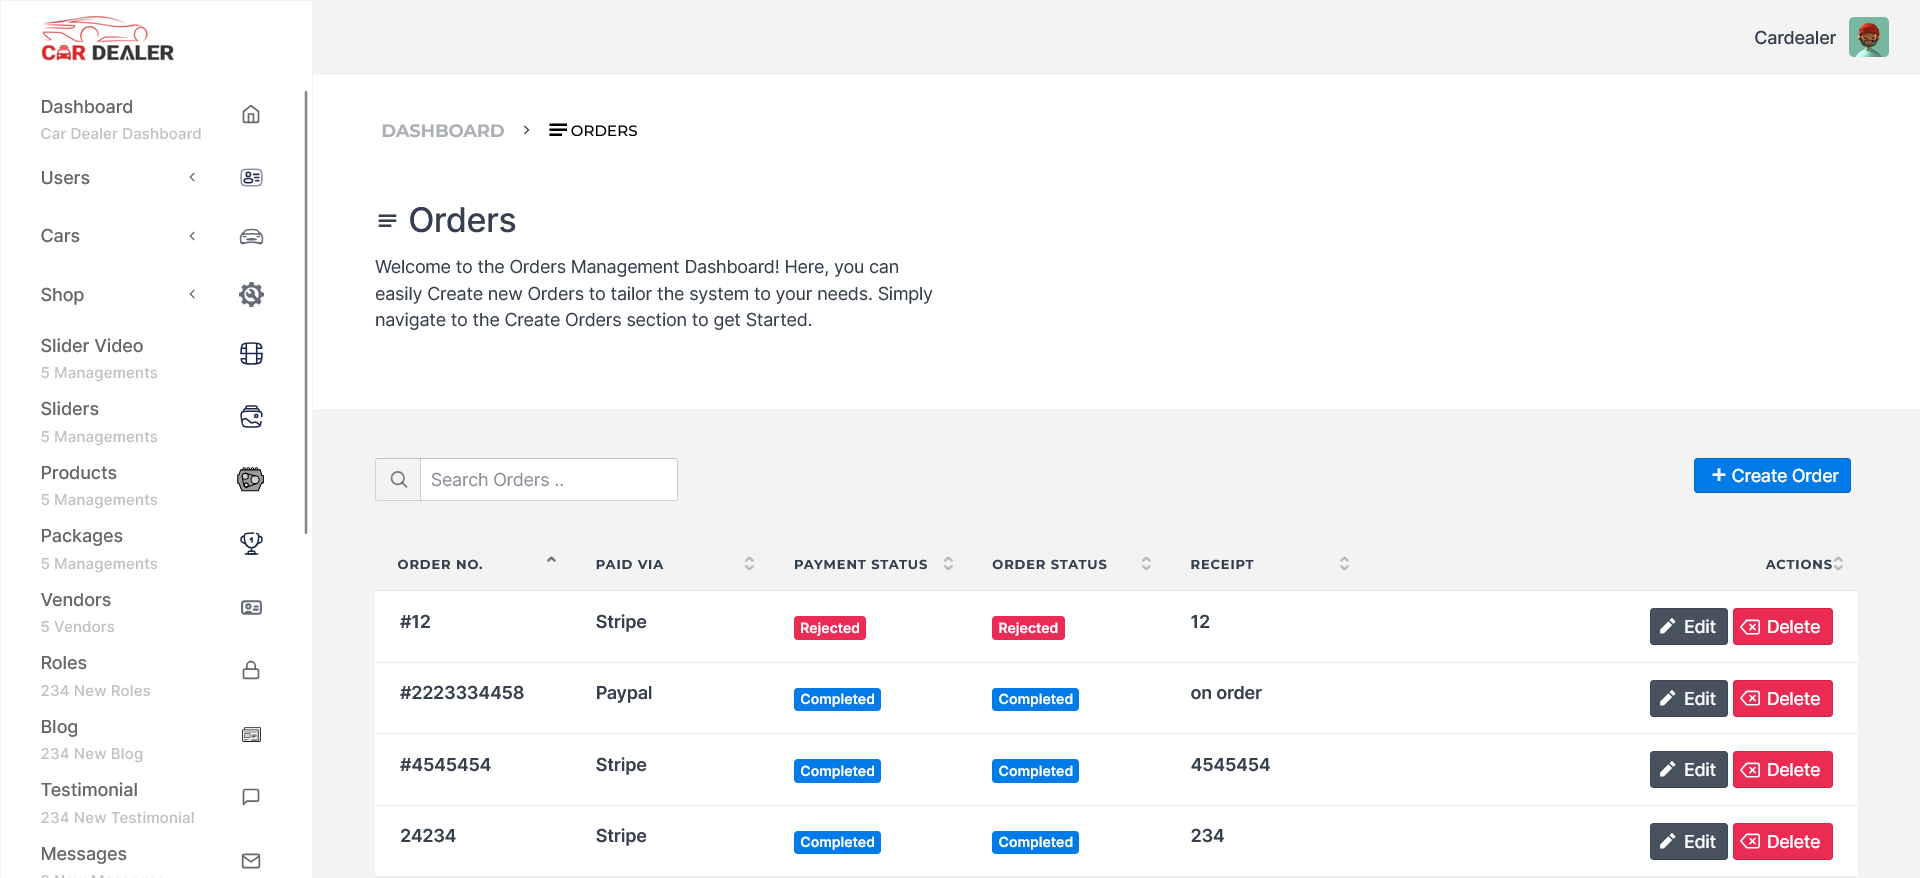Click the Messages envelope icon
This screenshot has height=878, width=1920.
(251, 861)
